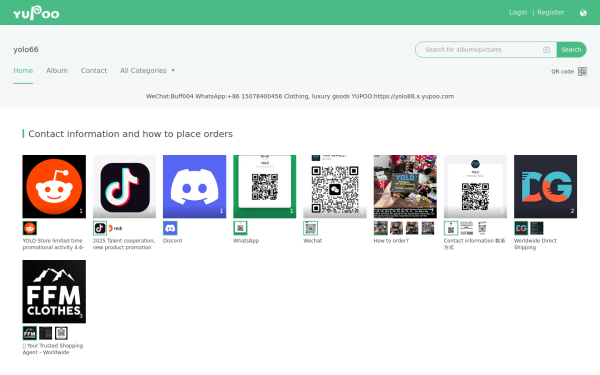The width and height of the screenshot is (600, 375).
Task: Open the Wechat QR album cover
Action: click(335, 186)
